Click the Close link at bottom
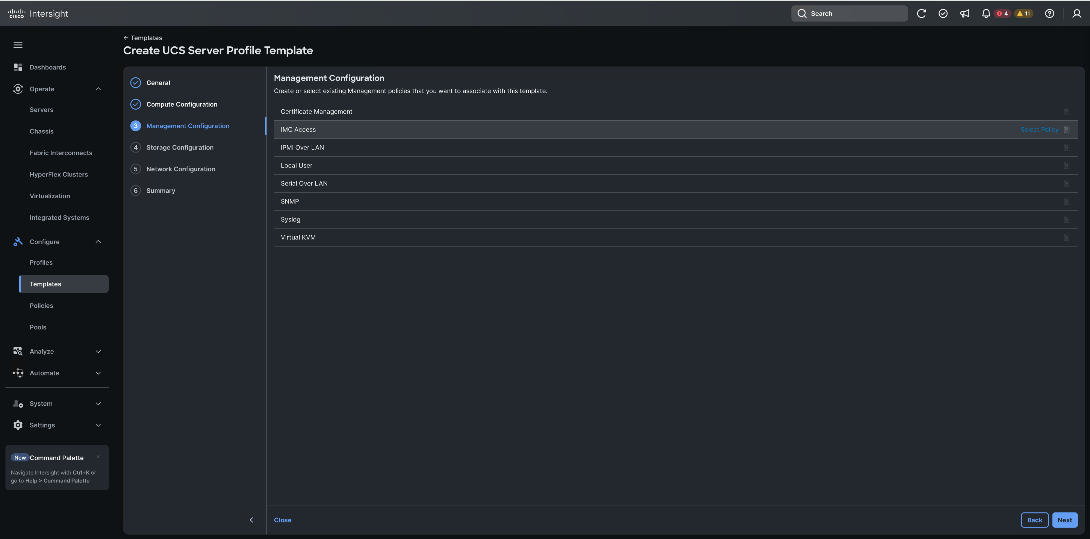Image resolution: width=1090 pixels, height=539 pixels. point(282,520)
